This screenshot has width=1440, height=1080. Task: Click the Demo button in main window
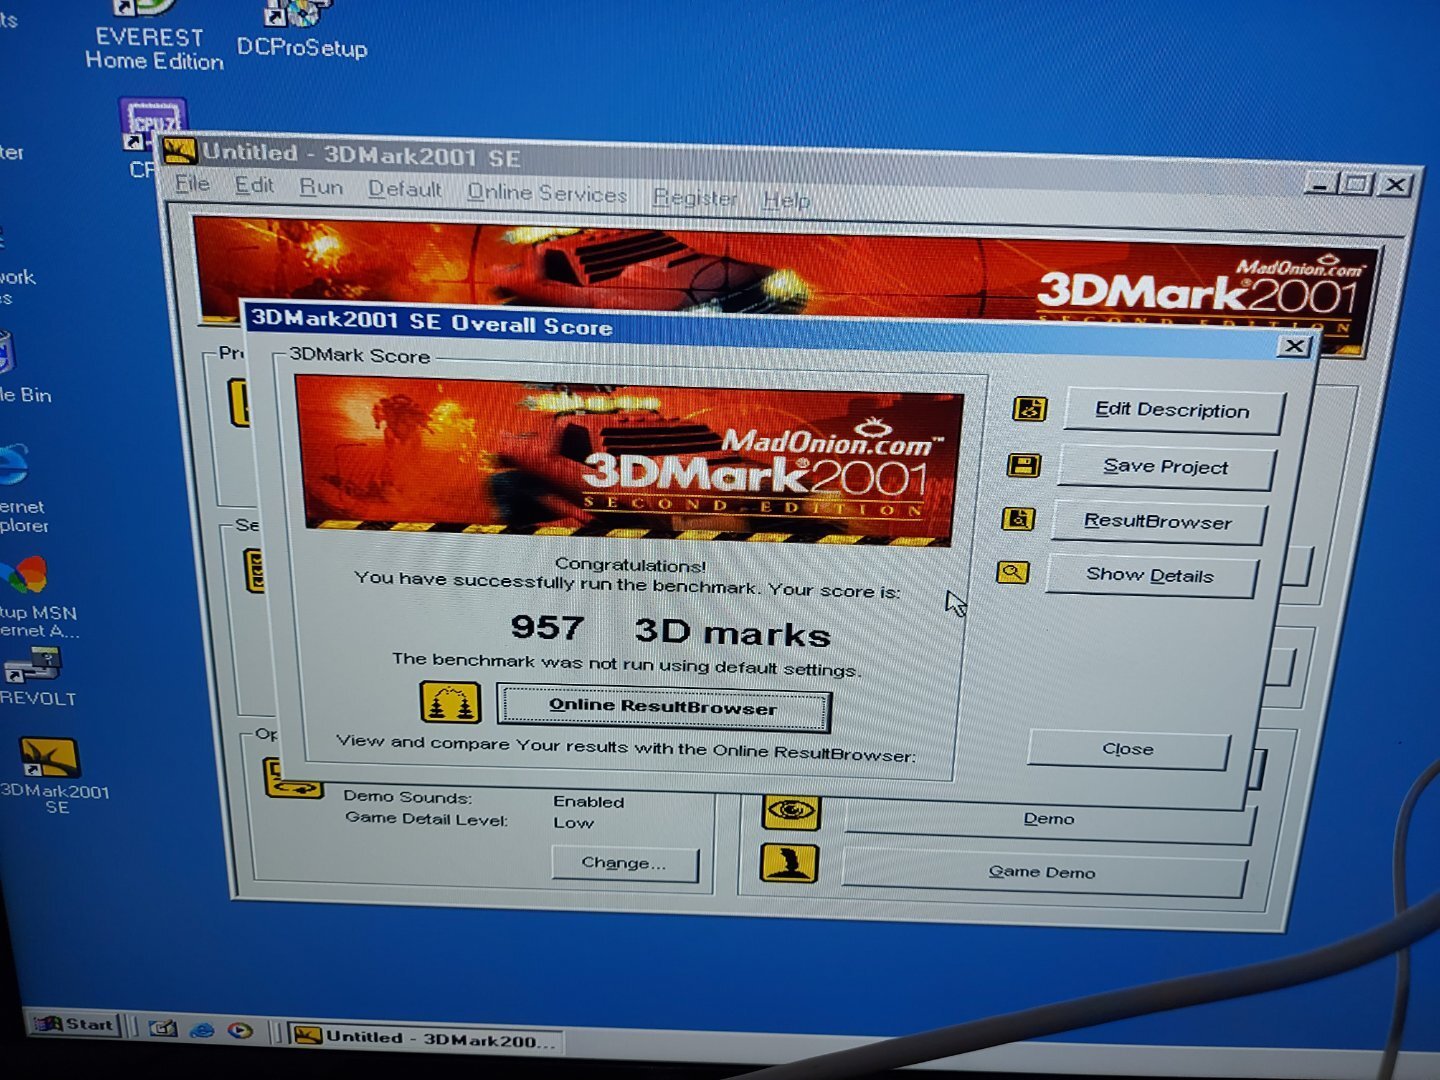coord(1049,820)
